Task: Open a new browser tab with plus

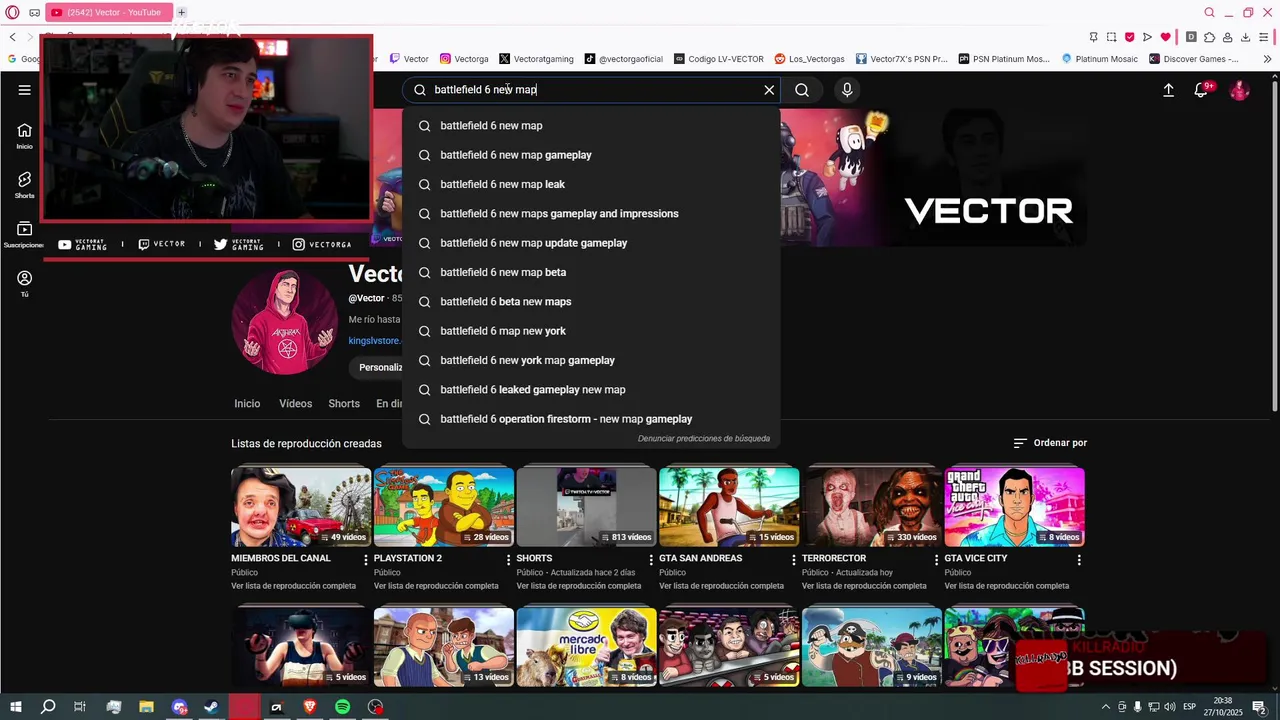Action: [181, 12]
